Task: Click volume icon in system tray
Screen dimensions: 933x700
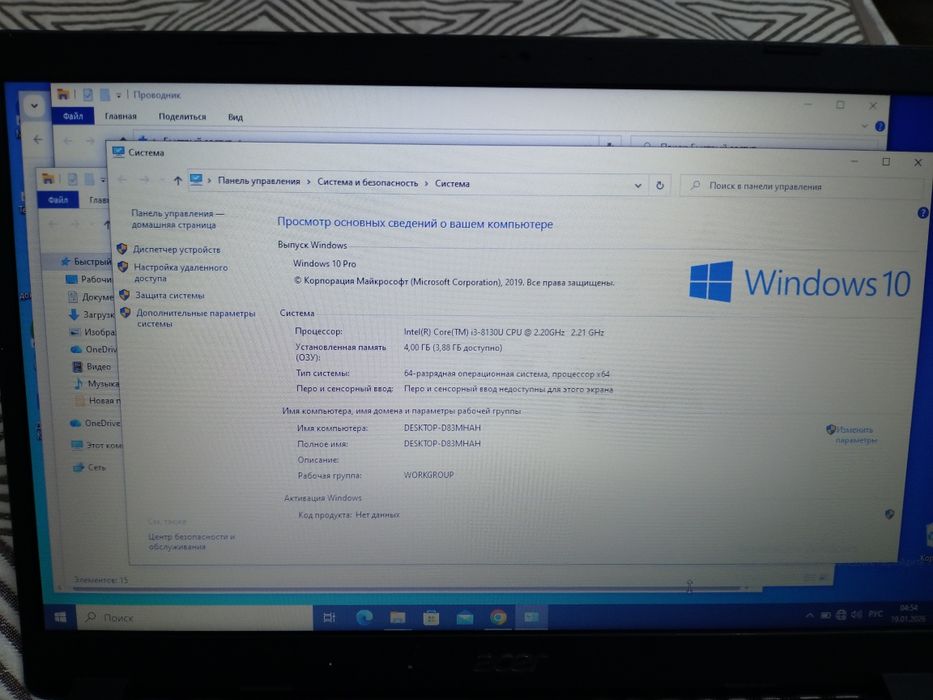Action: (x=857, y=614)
